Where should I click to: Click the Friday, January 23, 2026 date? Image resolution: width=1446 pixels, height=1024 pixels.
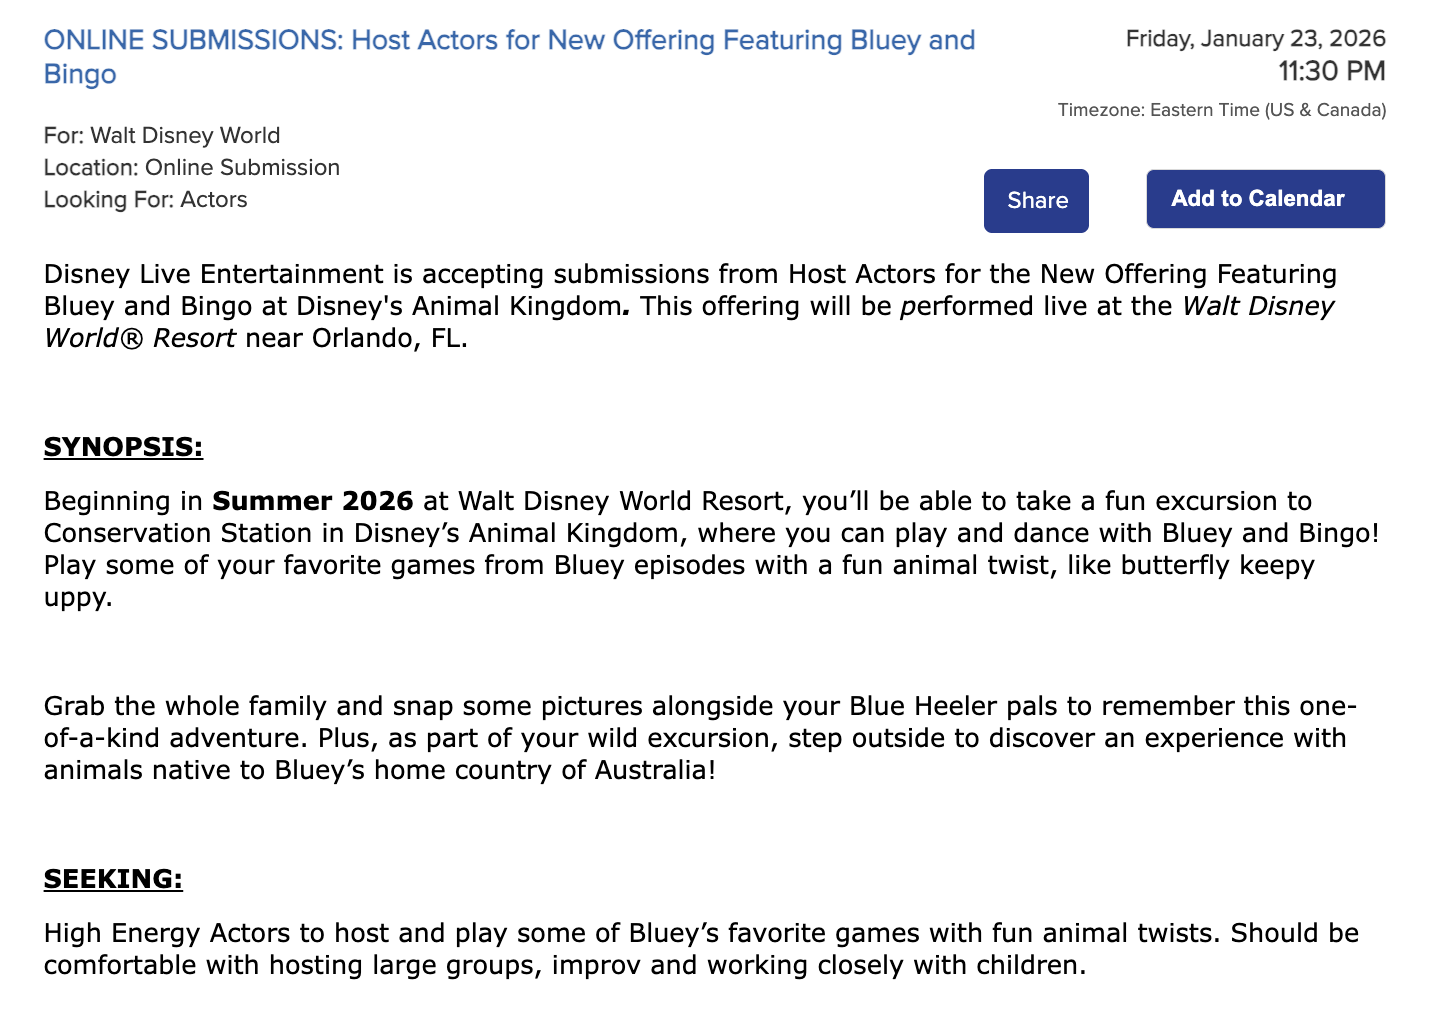pos(1255,39)
